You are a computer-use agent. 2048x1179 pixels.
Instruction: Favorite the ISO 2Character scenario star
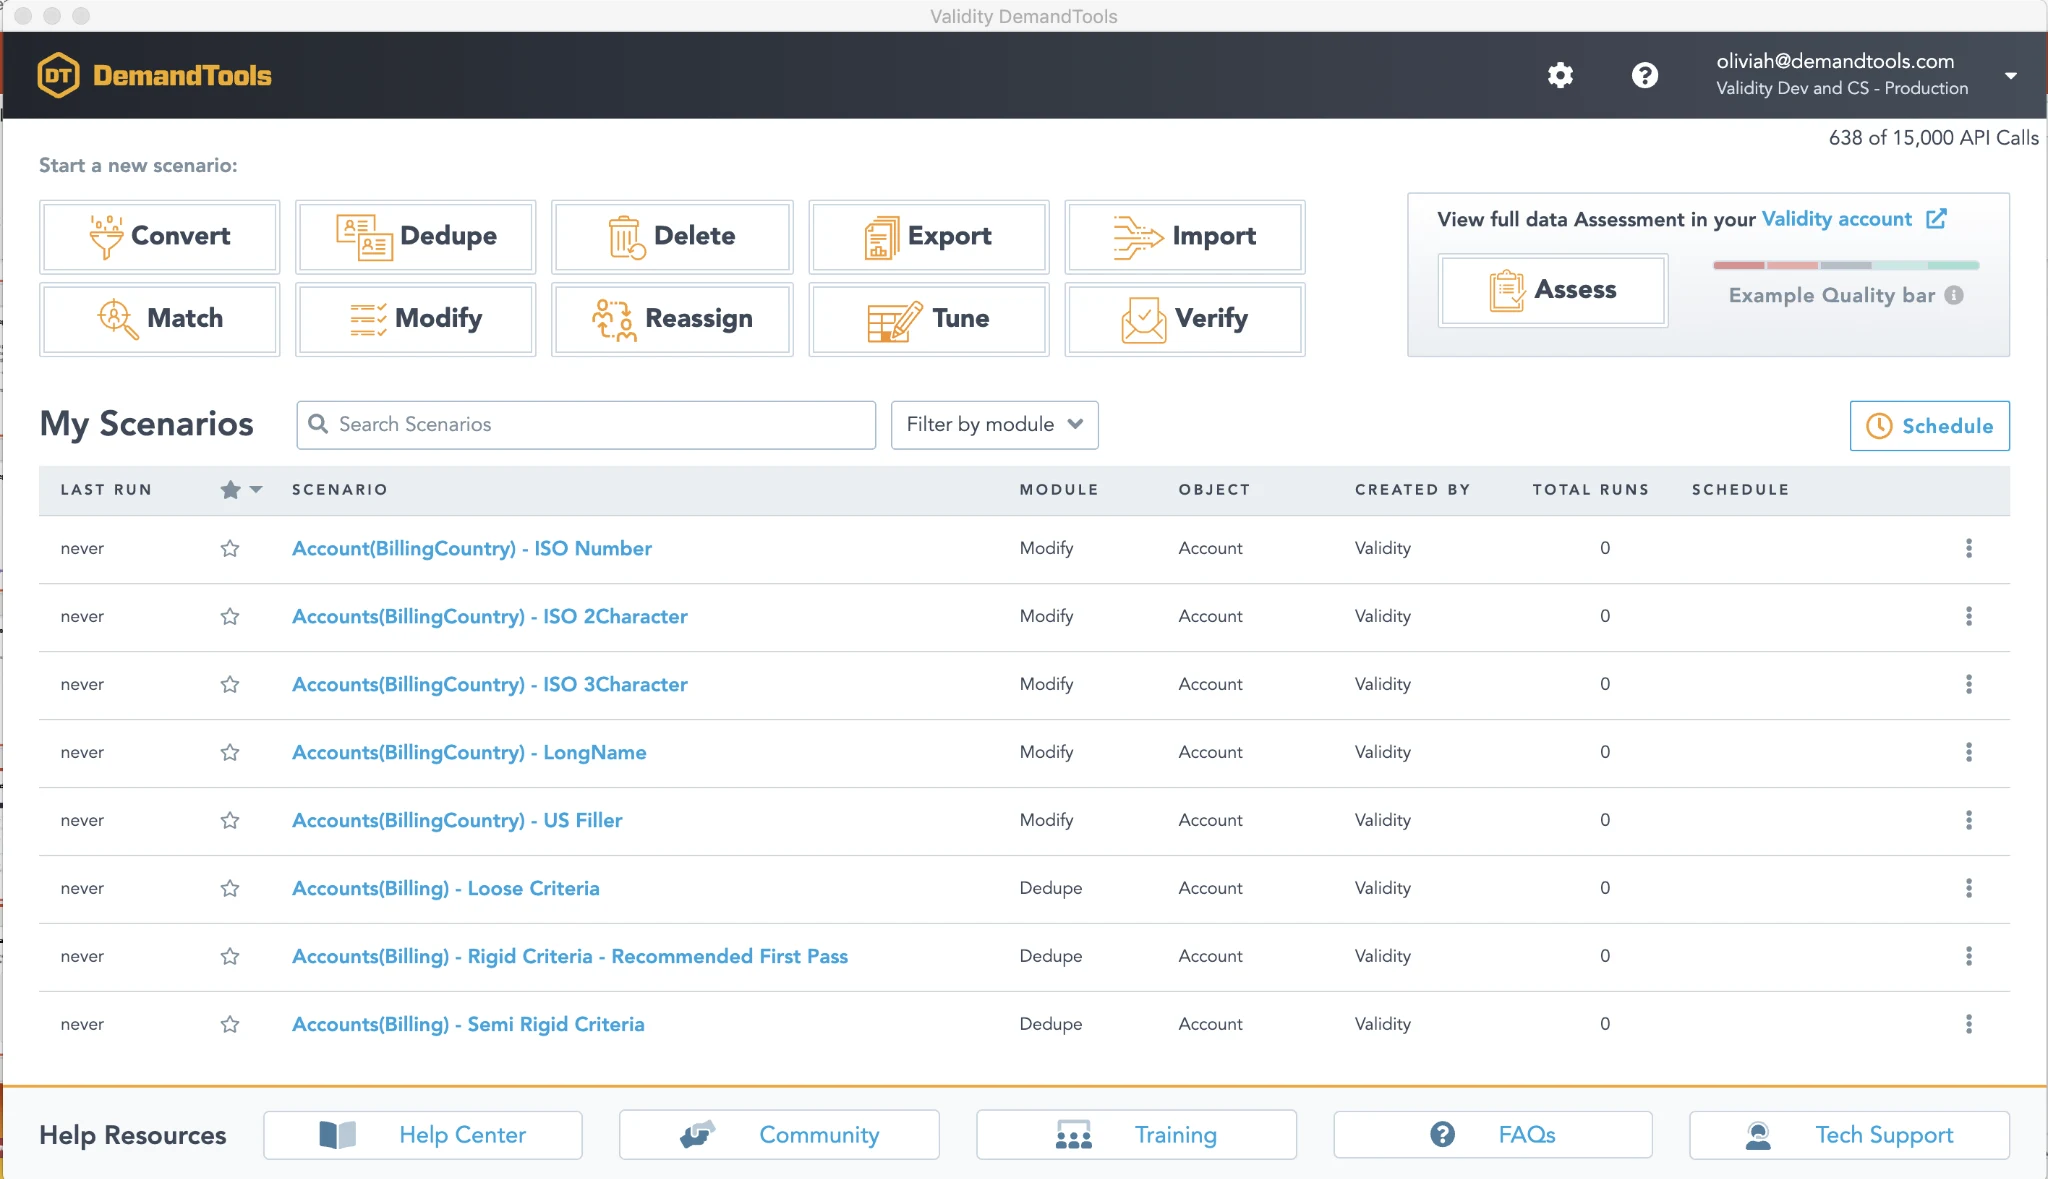coord(230,616)
